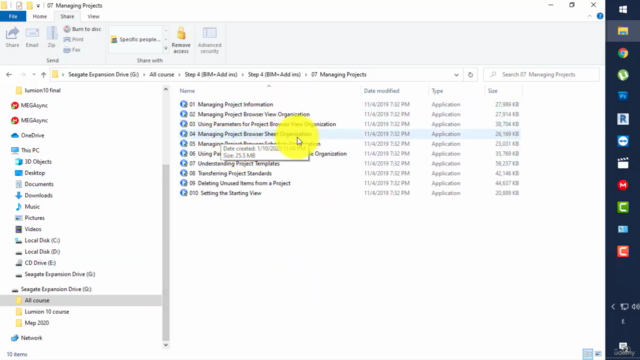This screenshot has height=360, width=640.
Task: Go back with the back arrow
Action: pyautogui.click(x=9, y=75)
